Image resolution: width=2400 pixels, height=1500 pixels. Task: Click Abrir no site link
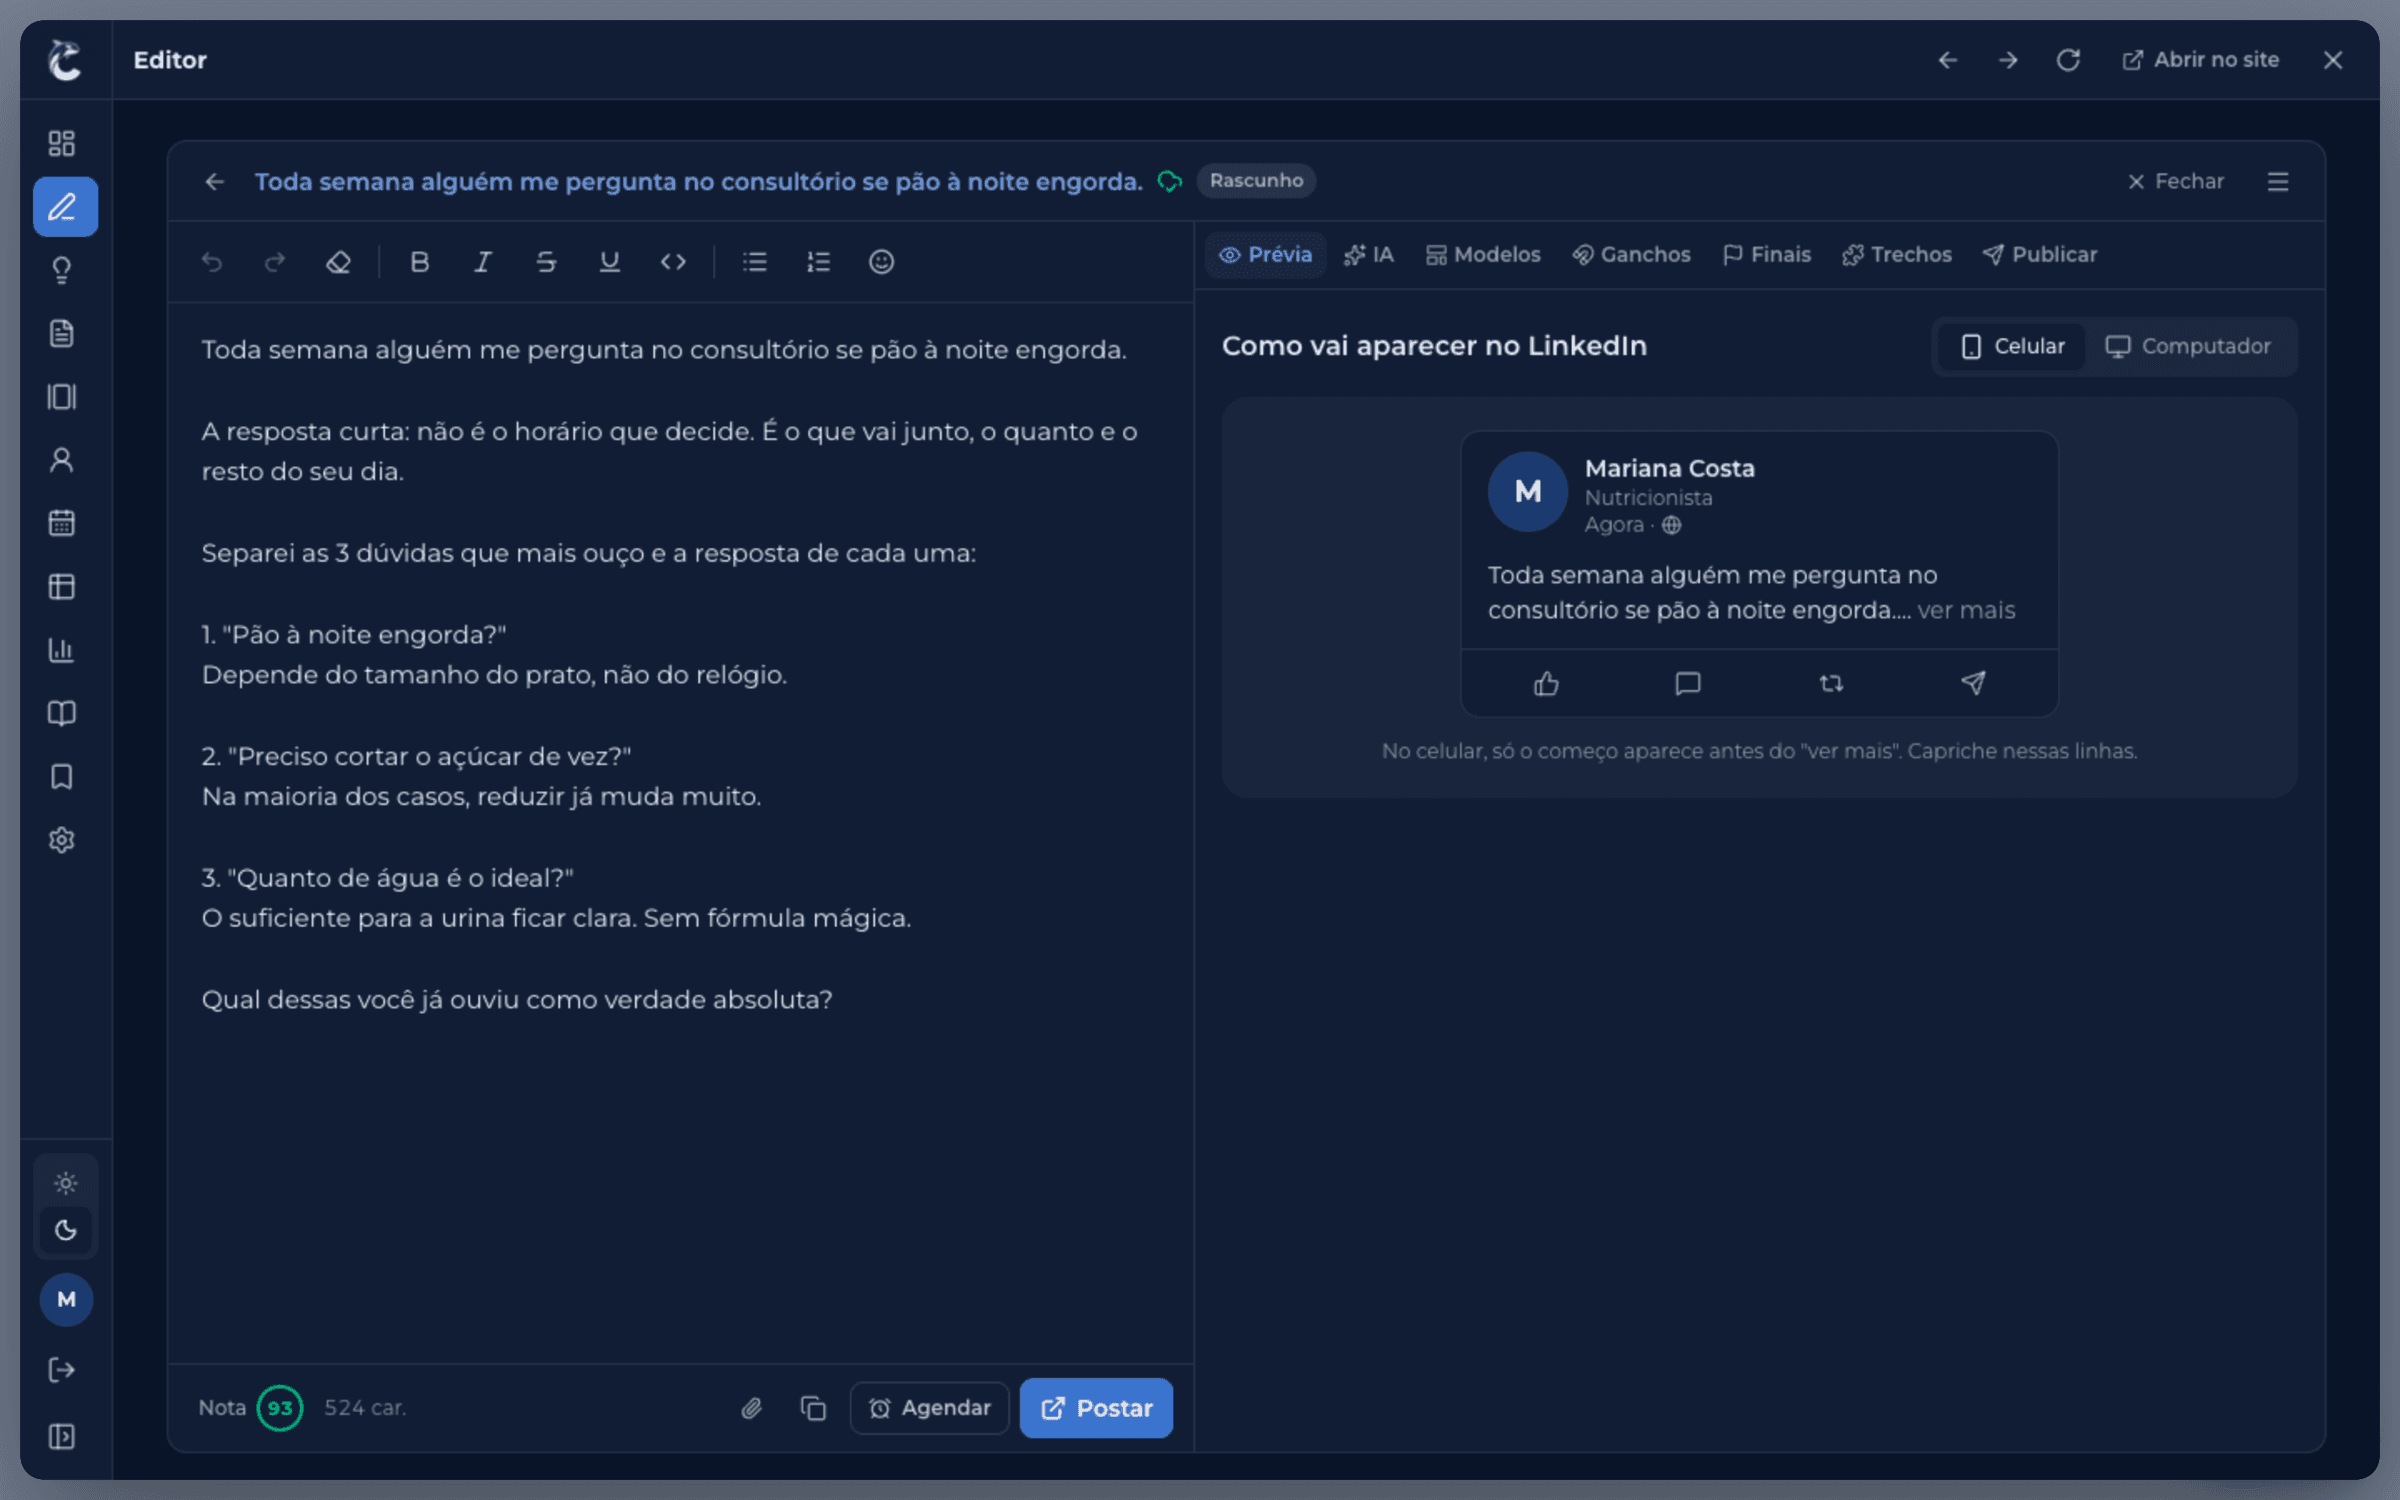2201,60
